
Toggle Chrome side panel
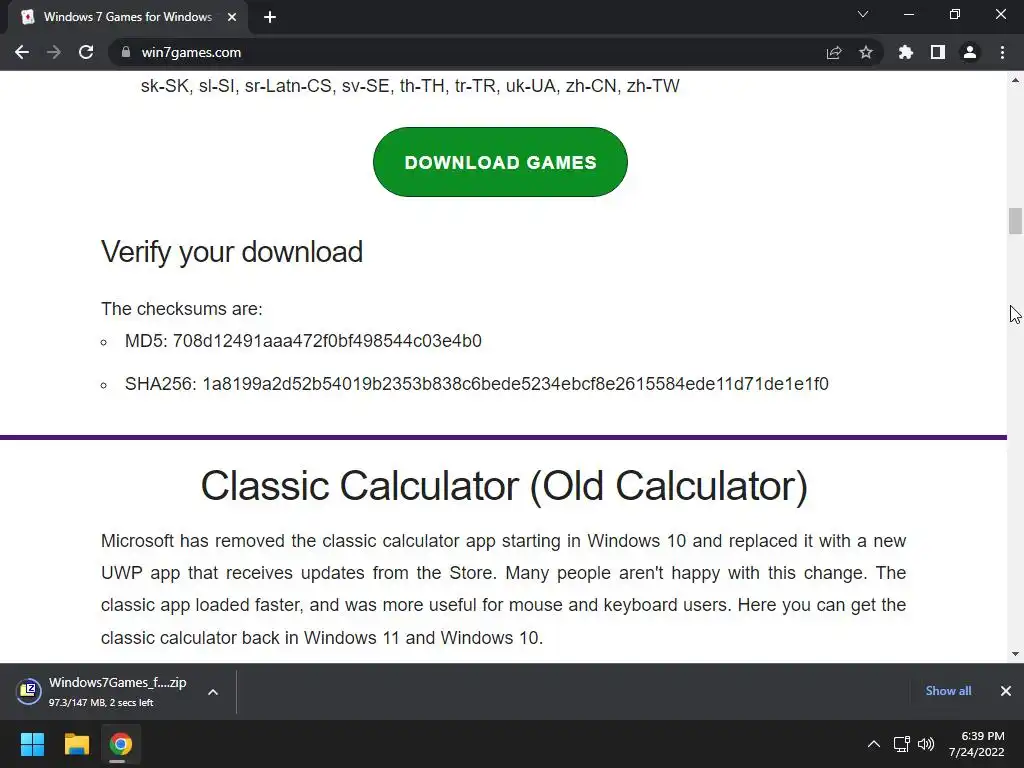coord(938,52)
